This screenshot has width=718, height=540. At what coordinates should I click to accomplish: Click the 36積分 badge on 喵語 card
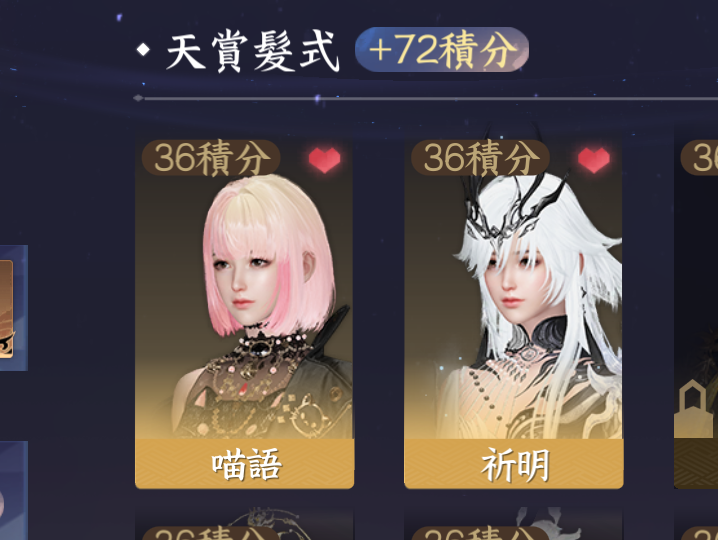[x=211, y=158]
